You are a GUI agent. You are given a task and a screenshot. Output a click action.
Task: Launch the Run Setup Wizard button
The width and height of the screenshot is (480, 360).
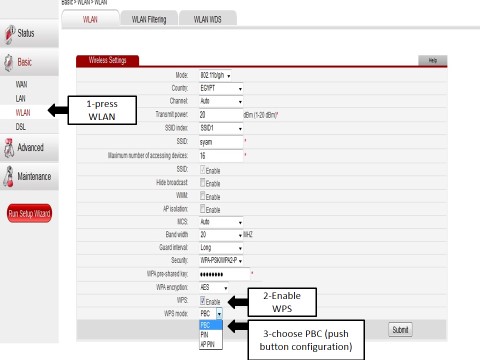point(29,213)
